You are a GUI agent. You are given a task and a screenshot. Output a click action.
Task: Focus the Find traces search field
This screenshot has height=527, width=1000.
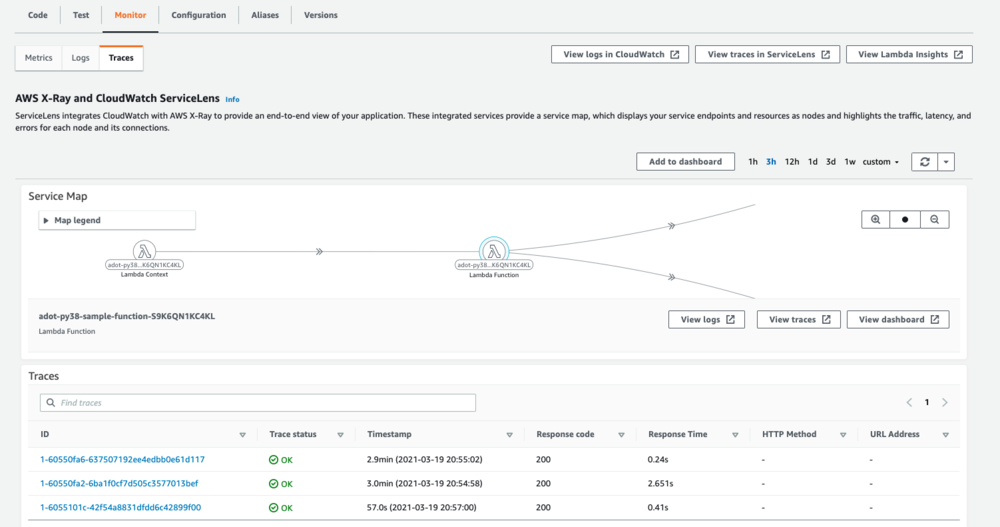[x=258, y=403]
